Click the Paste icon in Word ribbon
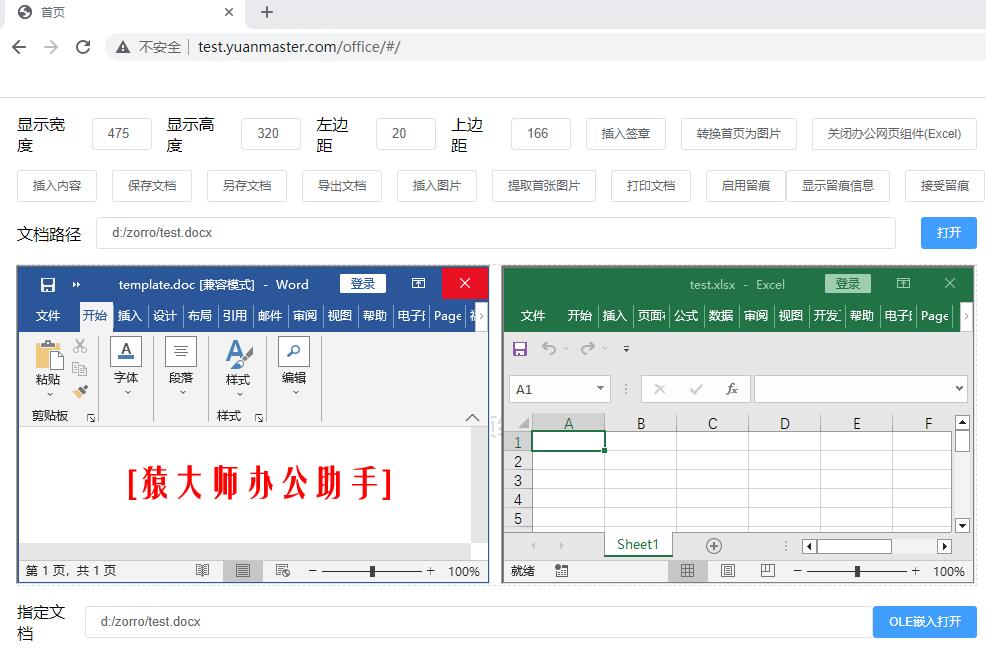Viewport: 986px width, 654px height. [48, 355]
